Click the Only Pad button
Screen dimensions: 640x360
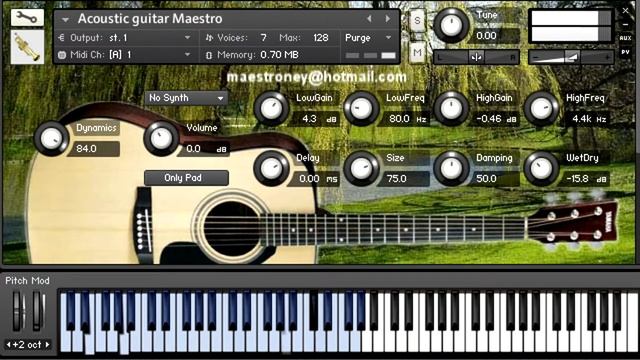(186, 178)
